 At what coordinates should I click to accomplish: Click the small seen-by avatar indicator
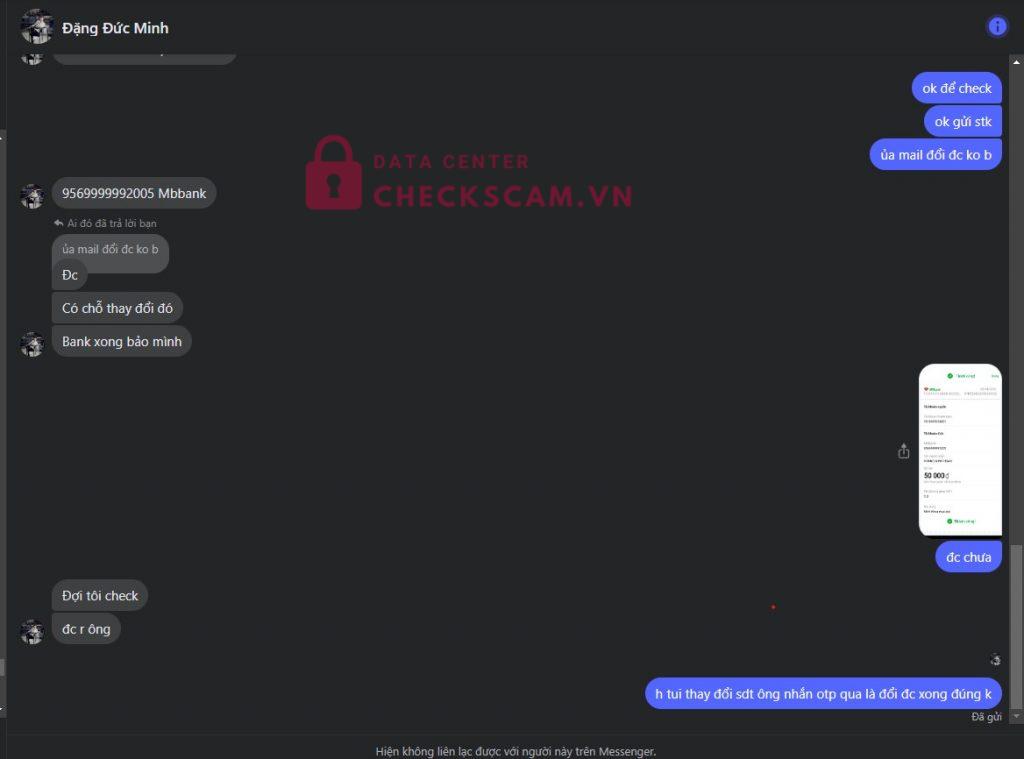[995, 660]
